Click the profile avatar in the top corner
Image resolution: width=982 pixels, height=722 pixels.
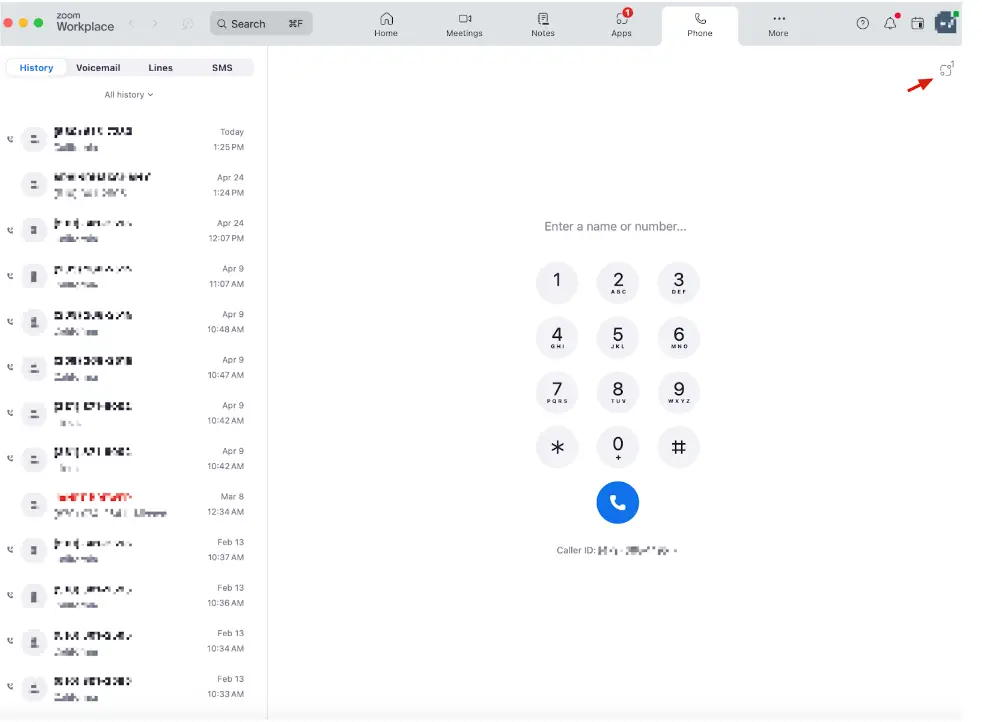tap(945, 22)
